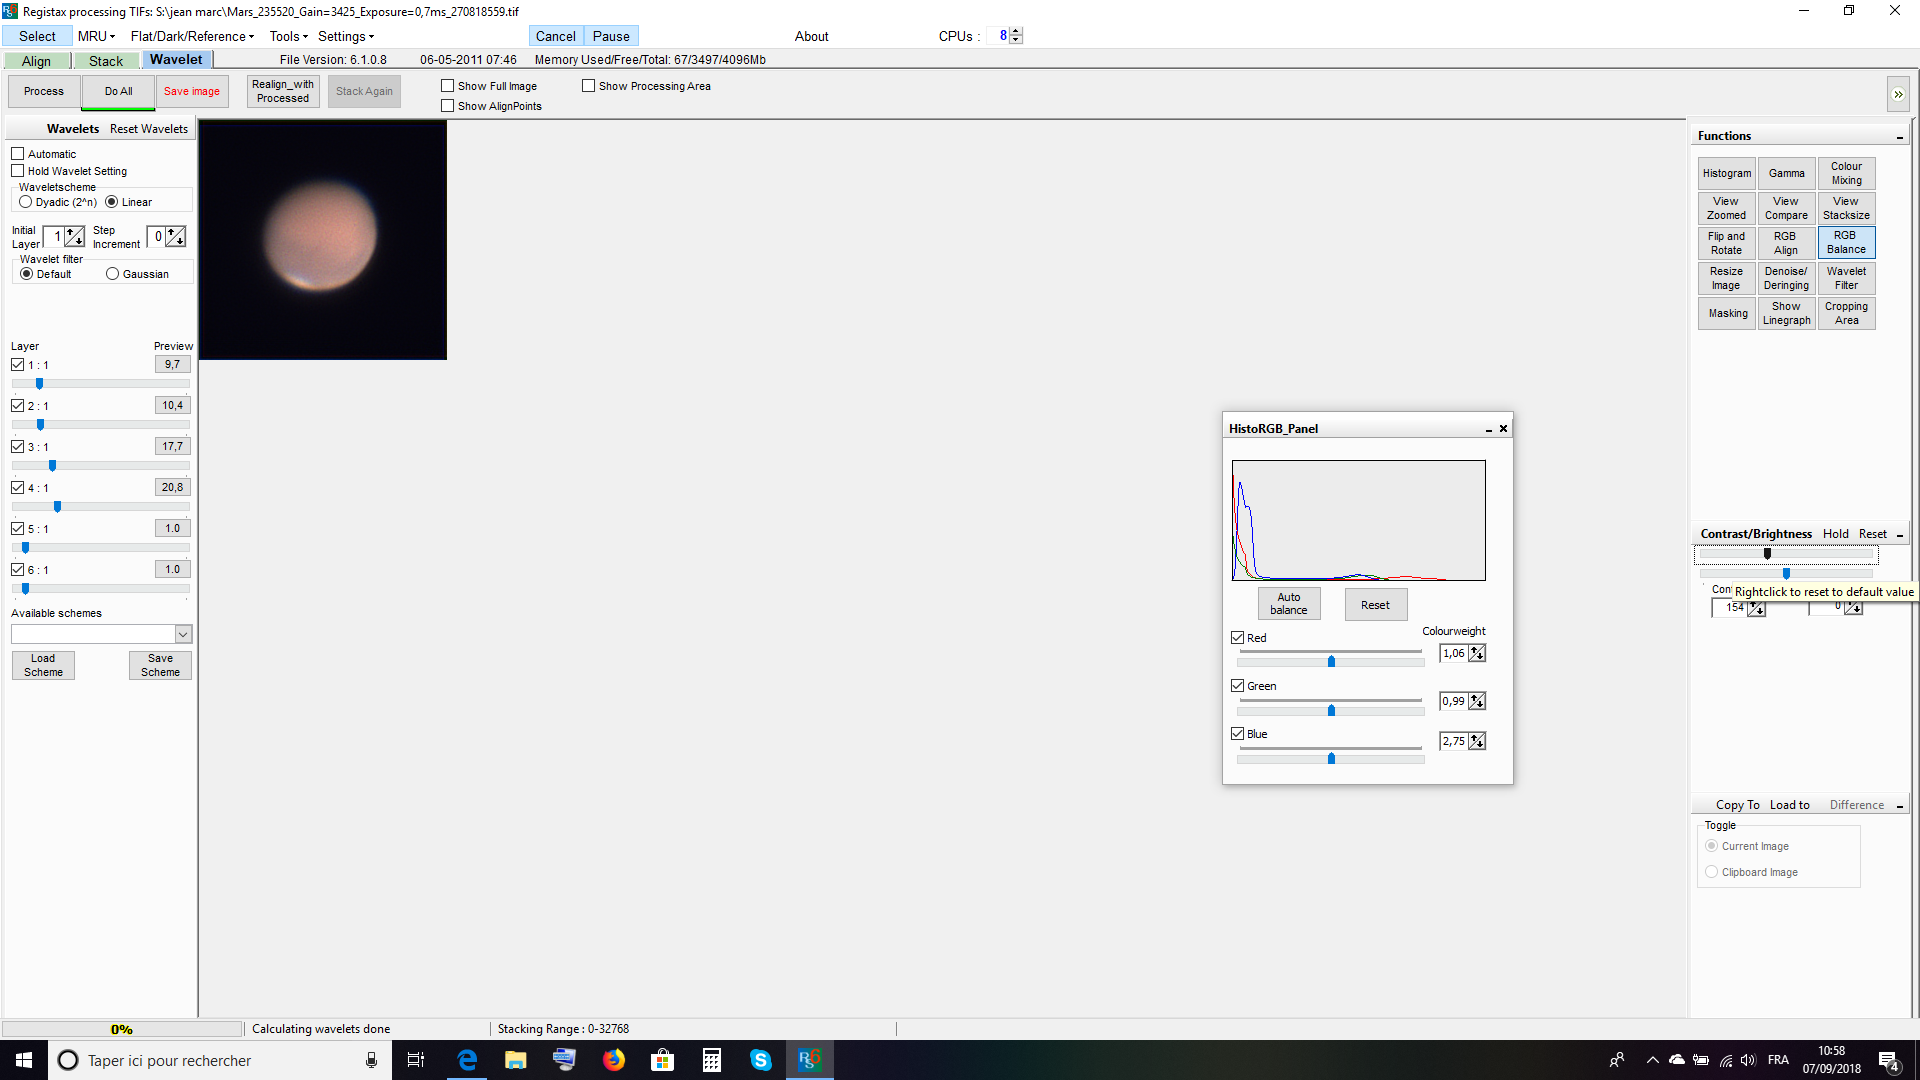Uncheck the Blue channel checkbox
The height and width of the screenshot is (1080, 1920).
1237,734
